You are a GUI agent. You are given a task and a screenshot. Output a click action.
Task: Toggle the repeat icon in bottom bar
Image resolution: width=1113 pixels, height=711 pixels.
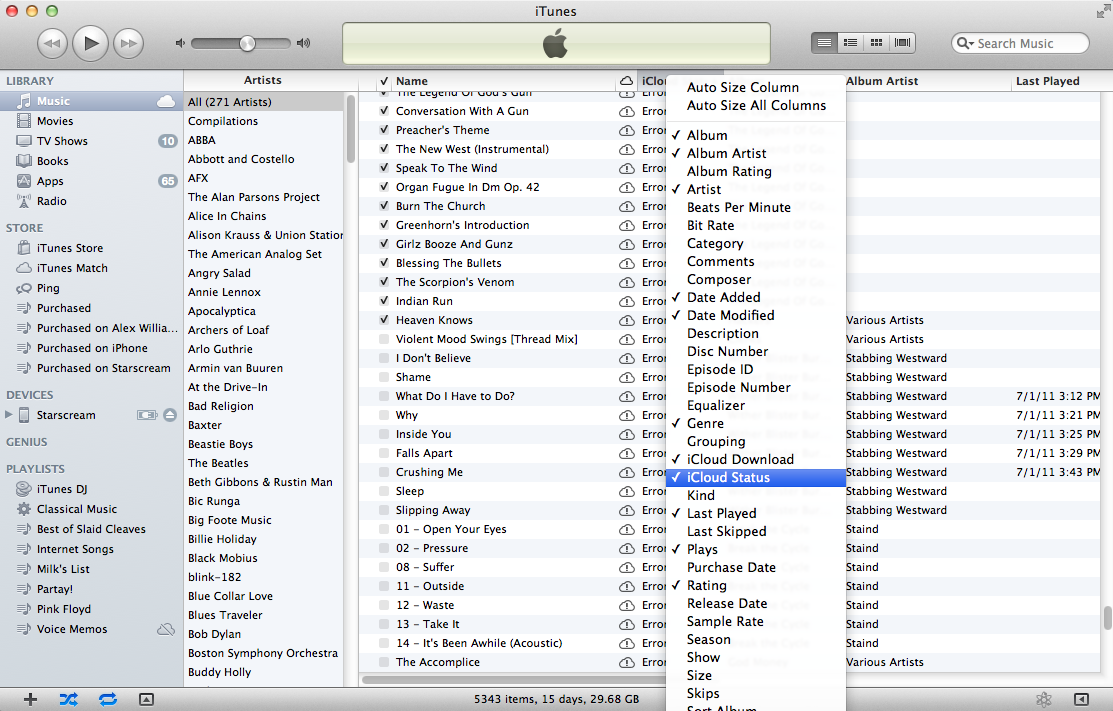(108, 699)
